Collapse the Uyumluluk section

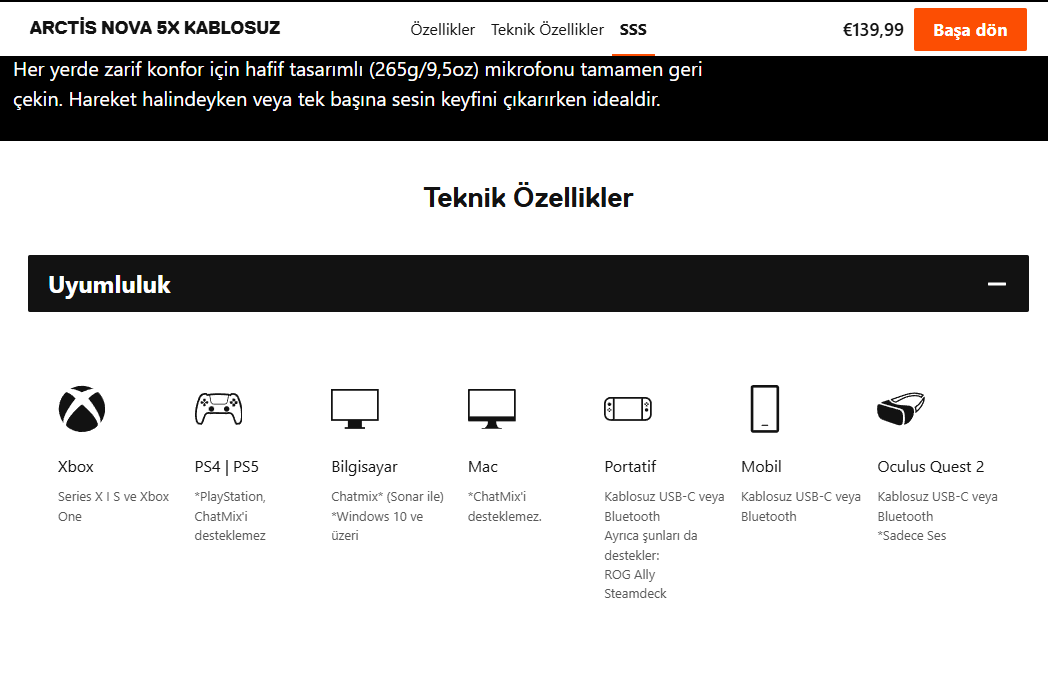pyautogui.click(x=528, y=283)
